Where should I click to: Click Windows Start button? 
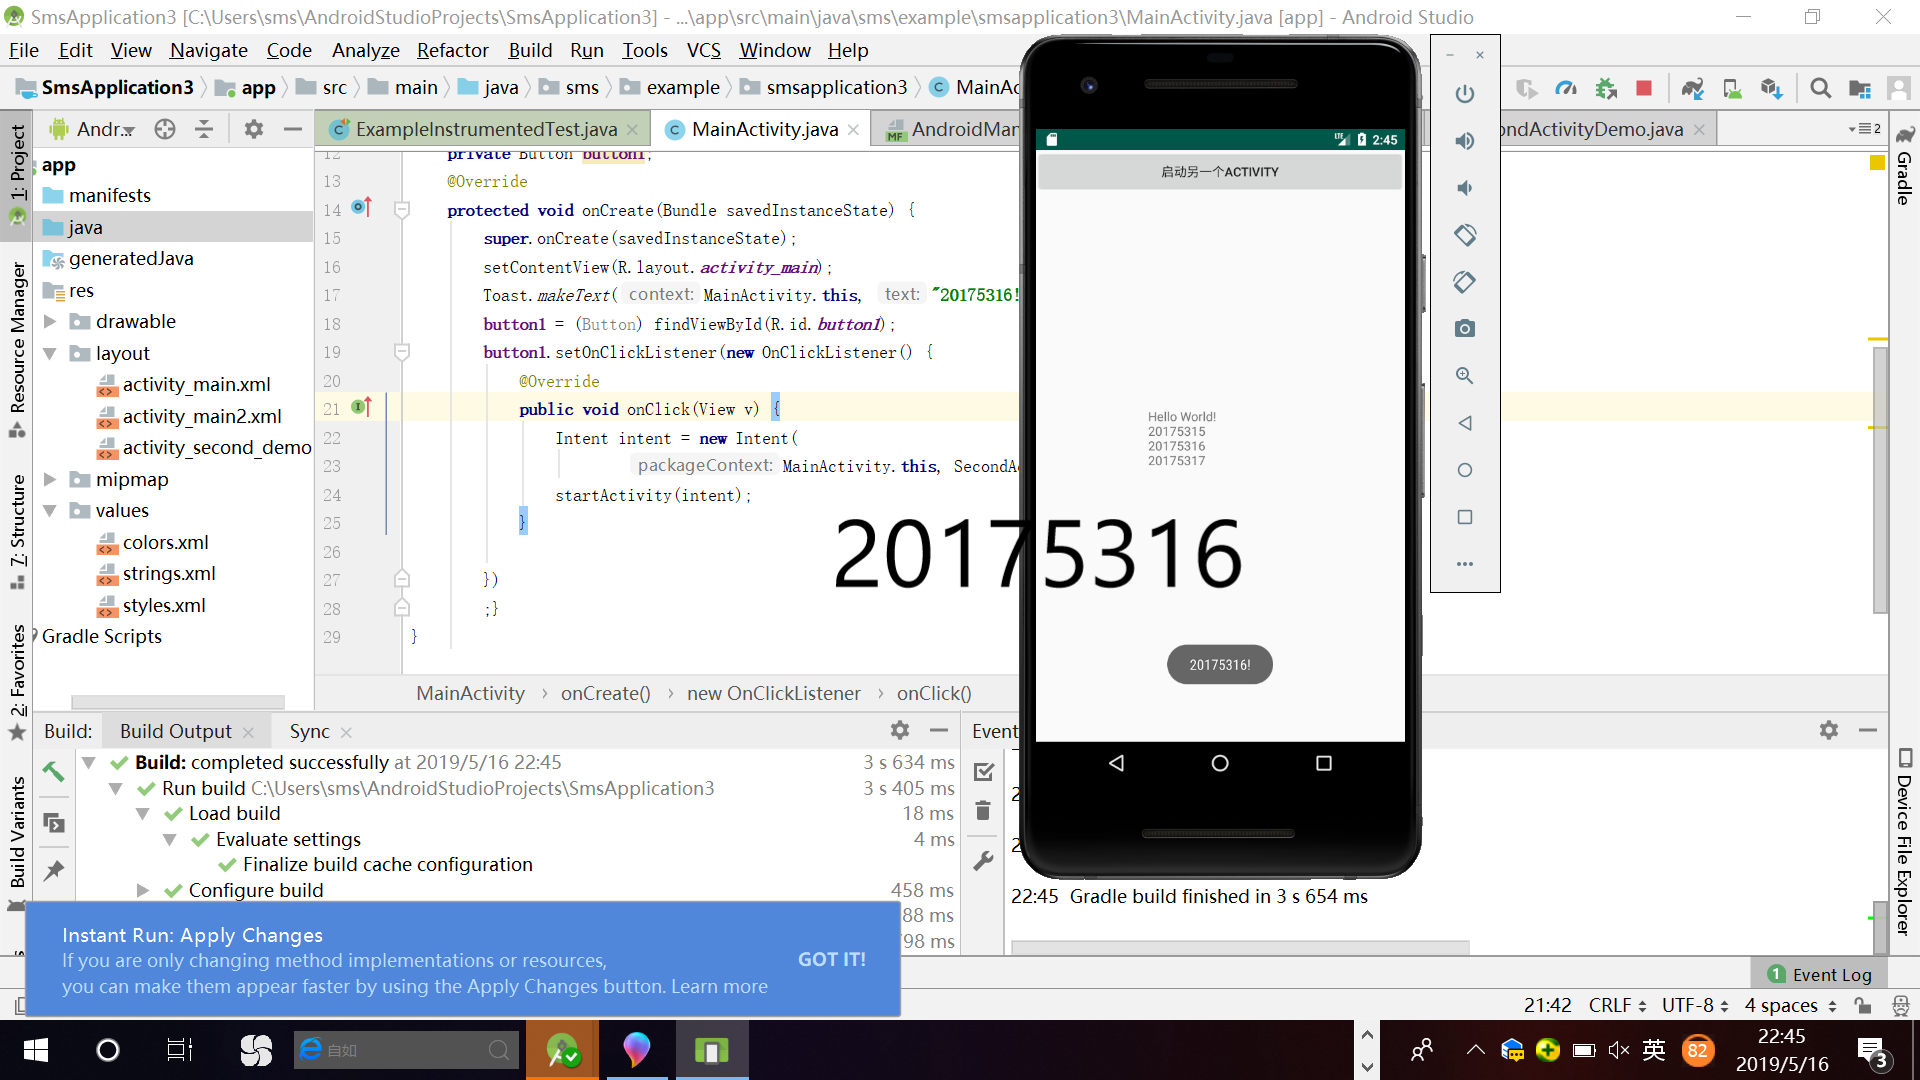pos(35,1050)
